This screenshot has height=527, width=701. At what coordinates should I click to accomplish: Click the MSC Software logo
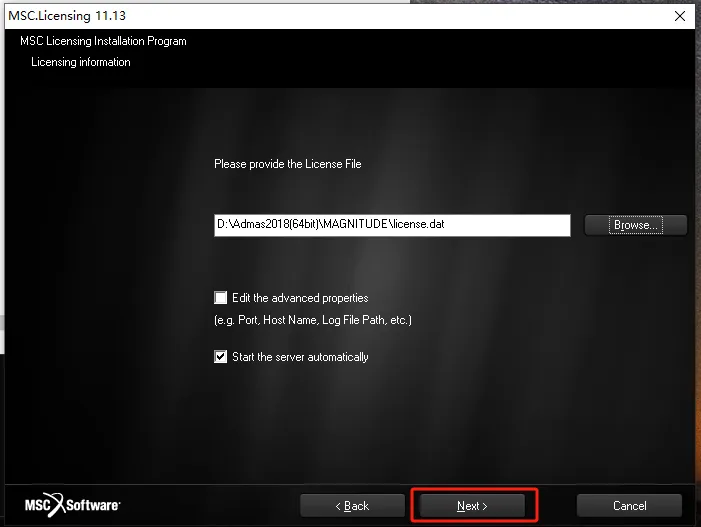[72, 505]
